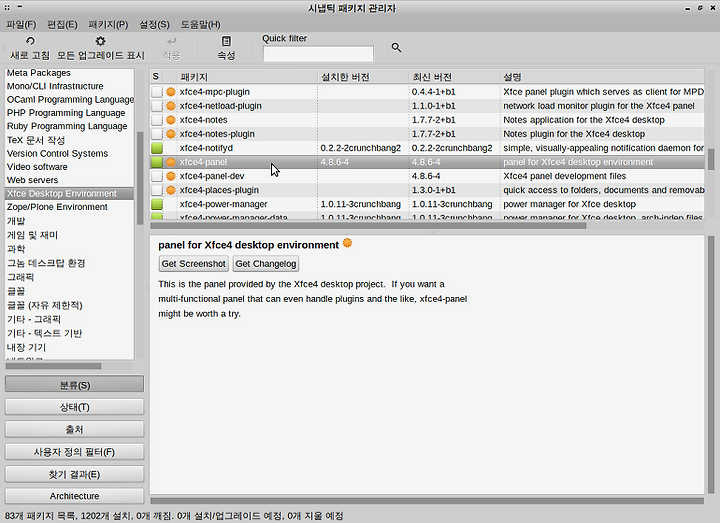Select the 그놈 데스크탑 환경 category
The image size is (720, 523).
46,263
